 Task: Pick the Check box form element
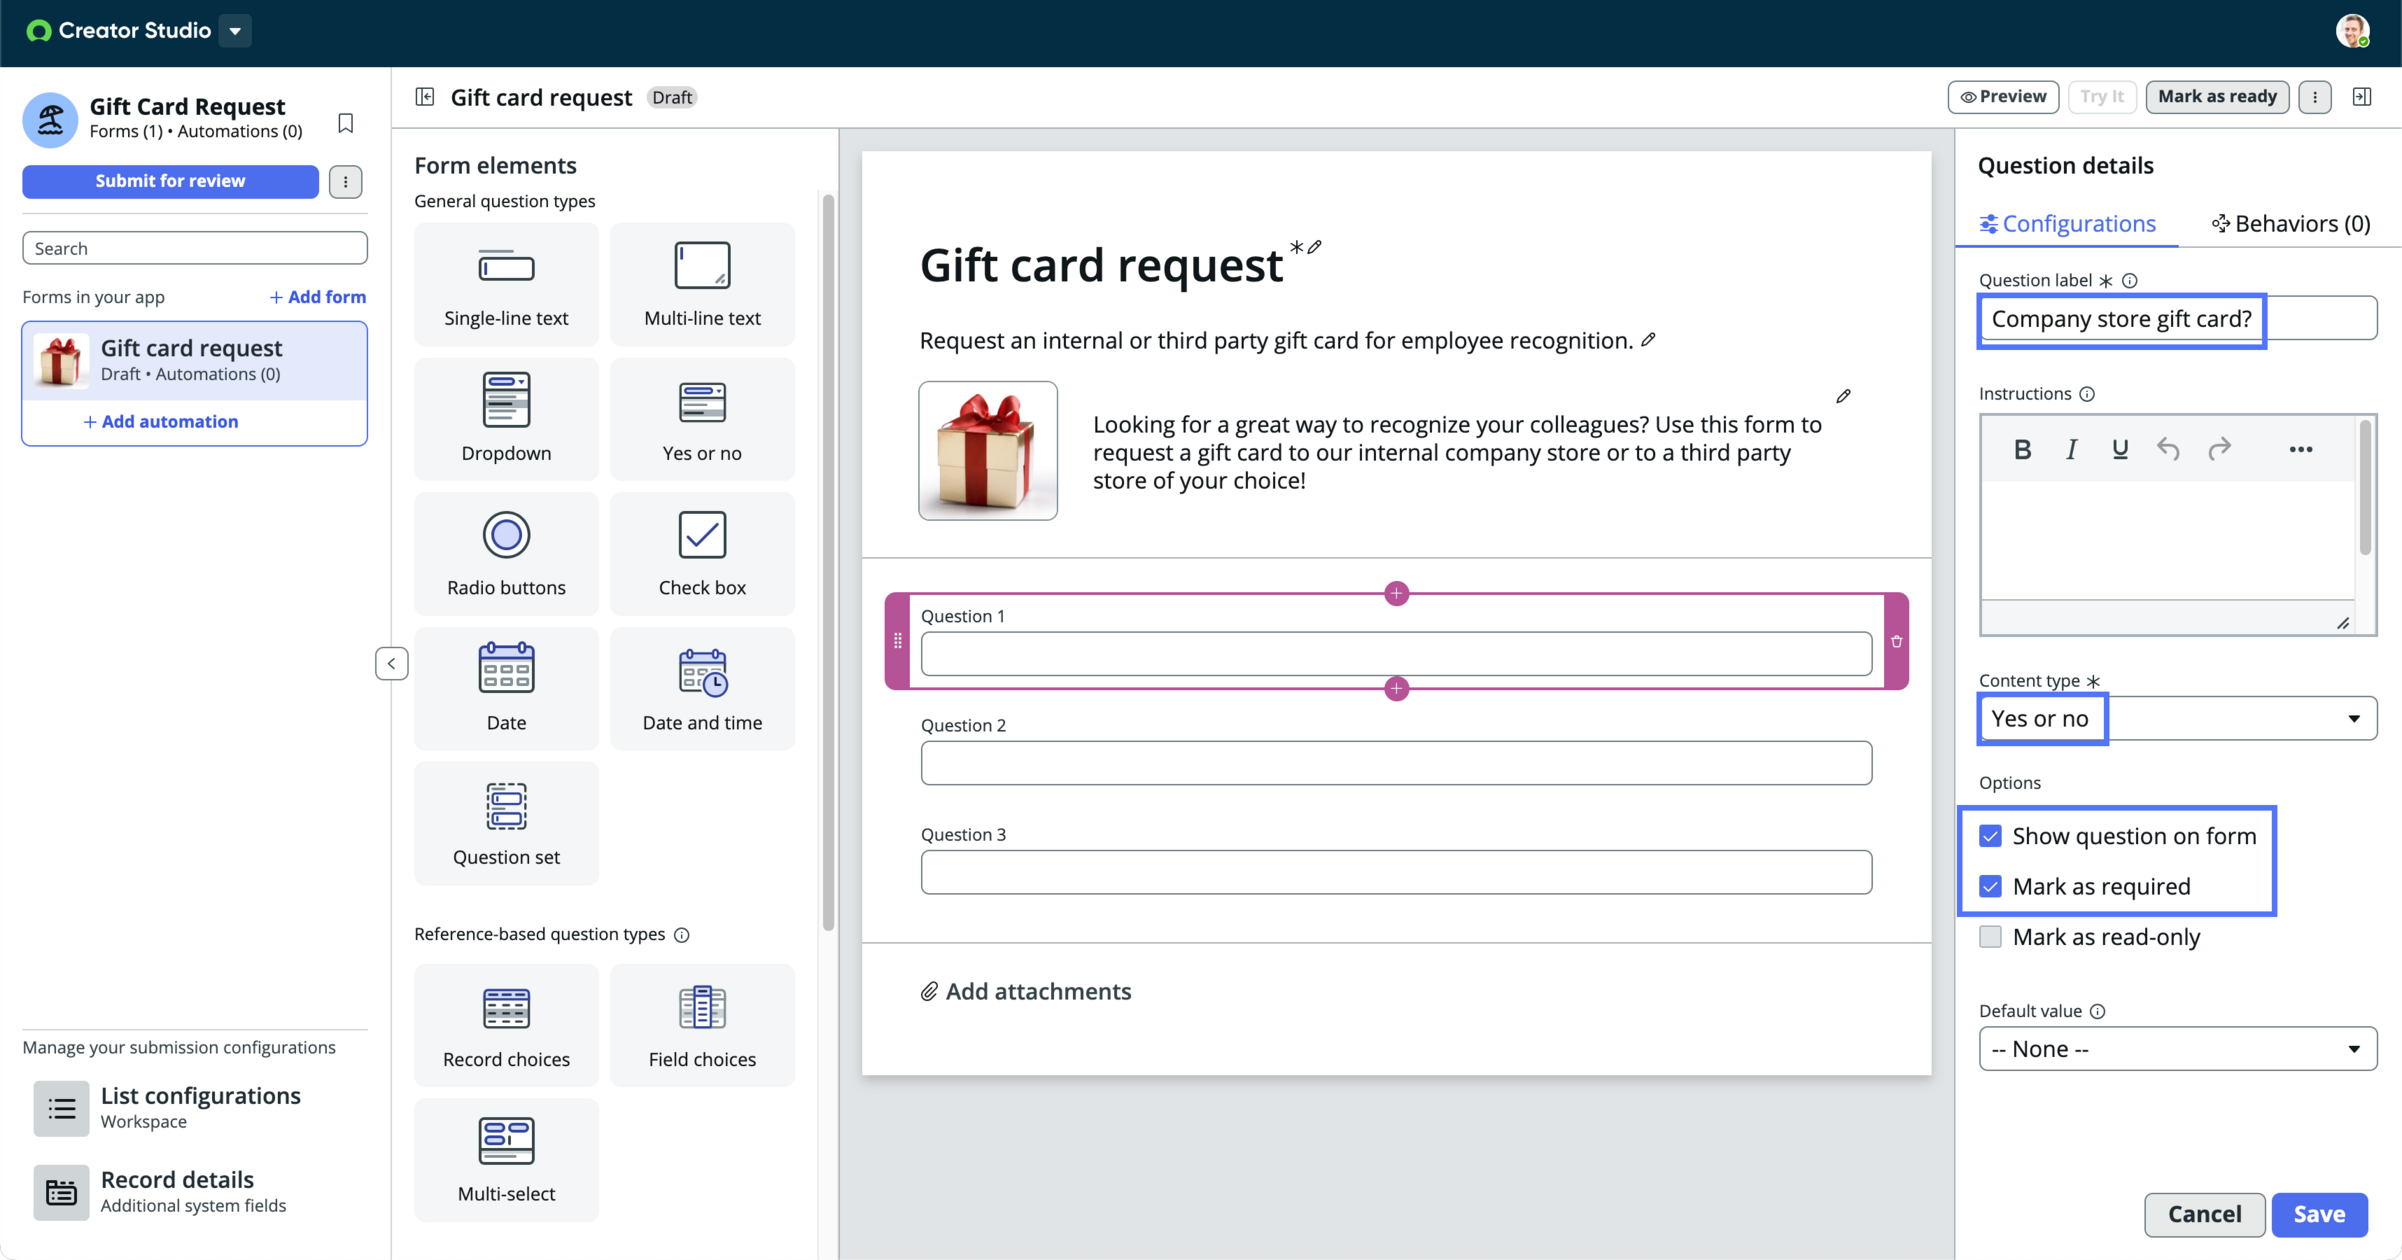pyautogui.click(x=702, y=554)
